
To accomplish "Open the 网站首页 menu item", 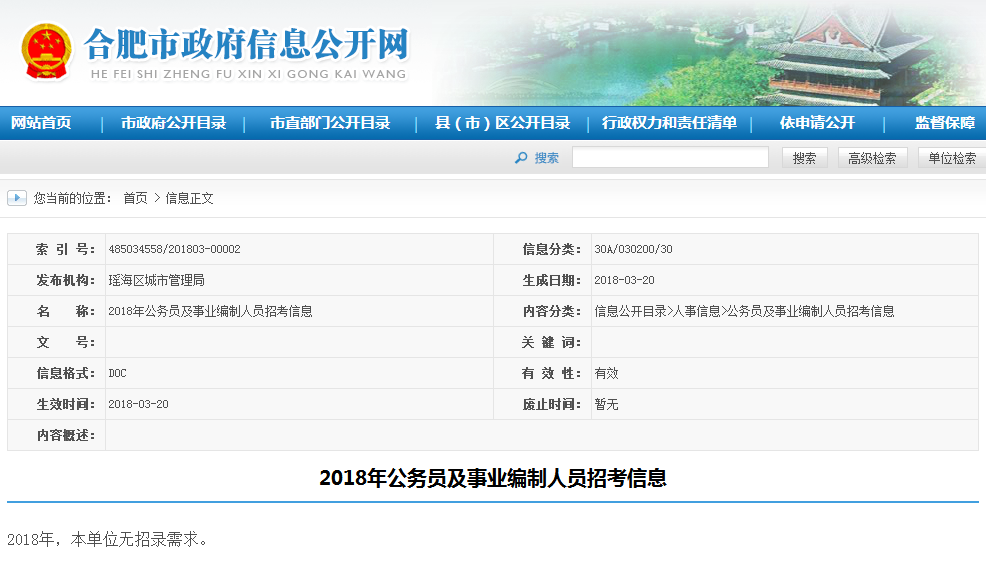I will [x=41, y=123].
